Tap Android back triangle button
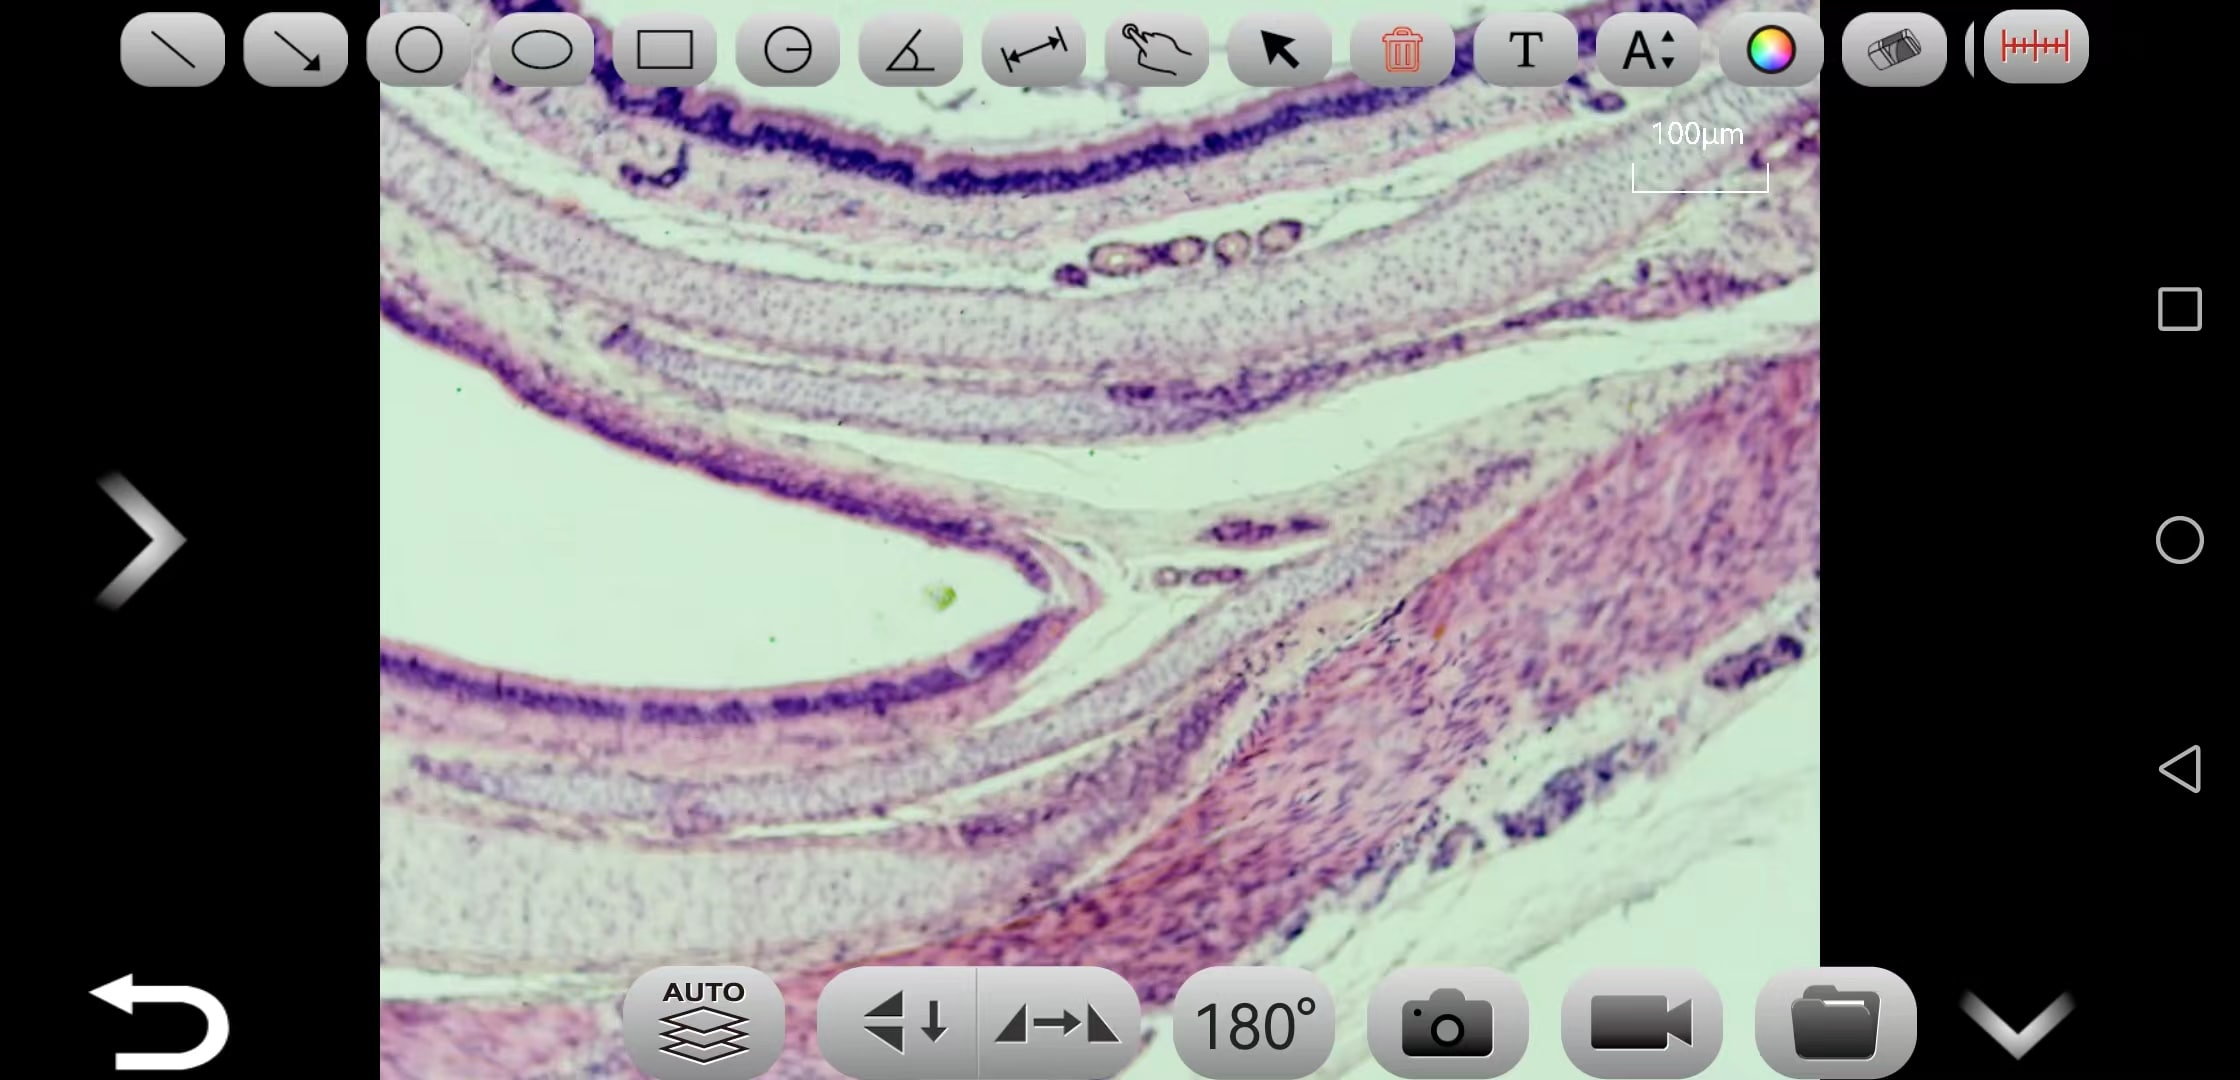 (2180, 769)
